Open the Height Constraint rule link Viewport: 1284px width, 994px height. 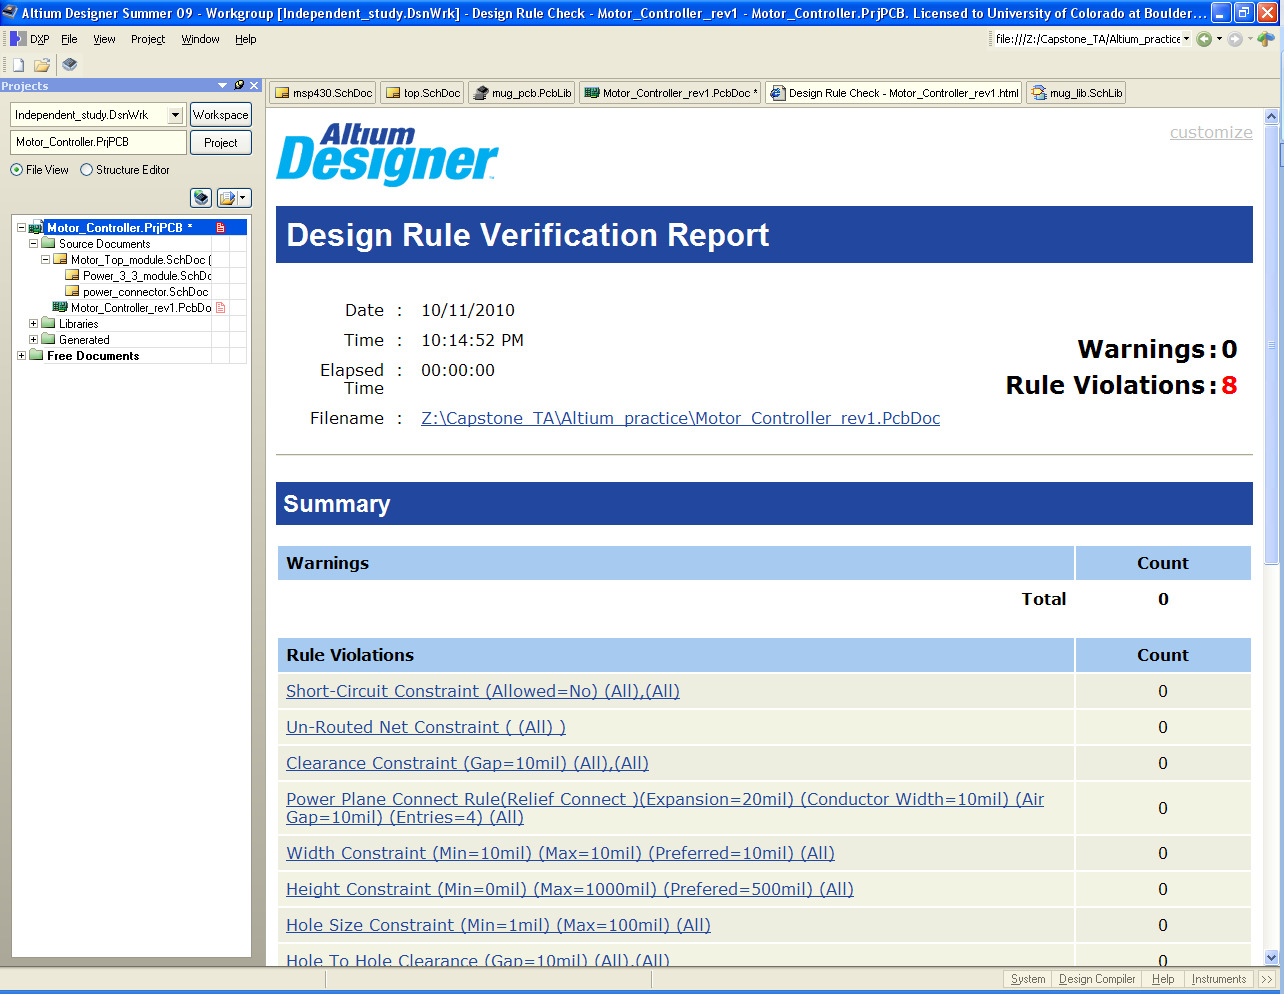click(570, 889)
